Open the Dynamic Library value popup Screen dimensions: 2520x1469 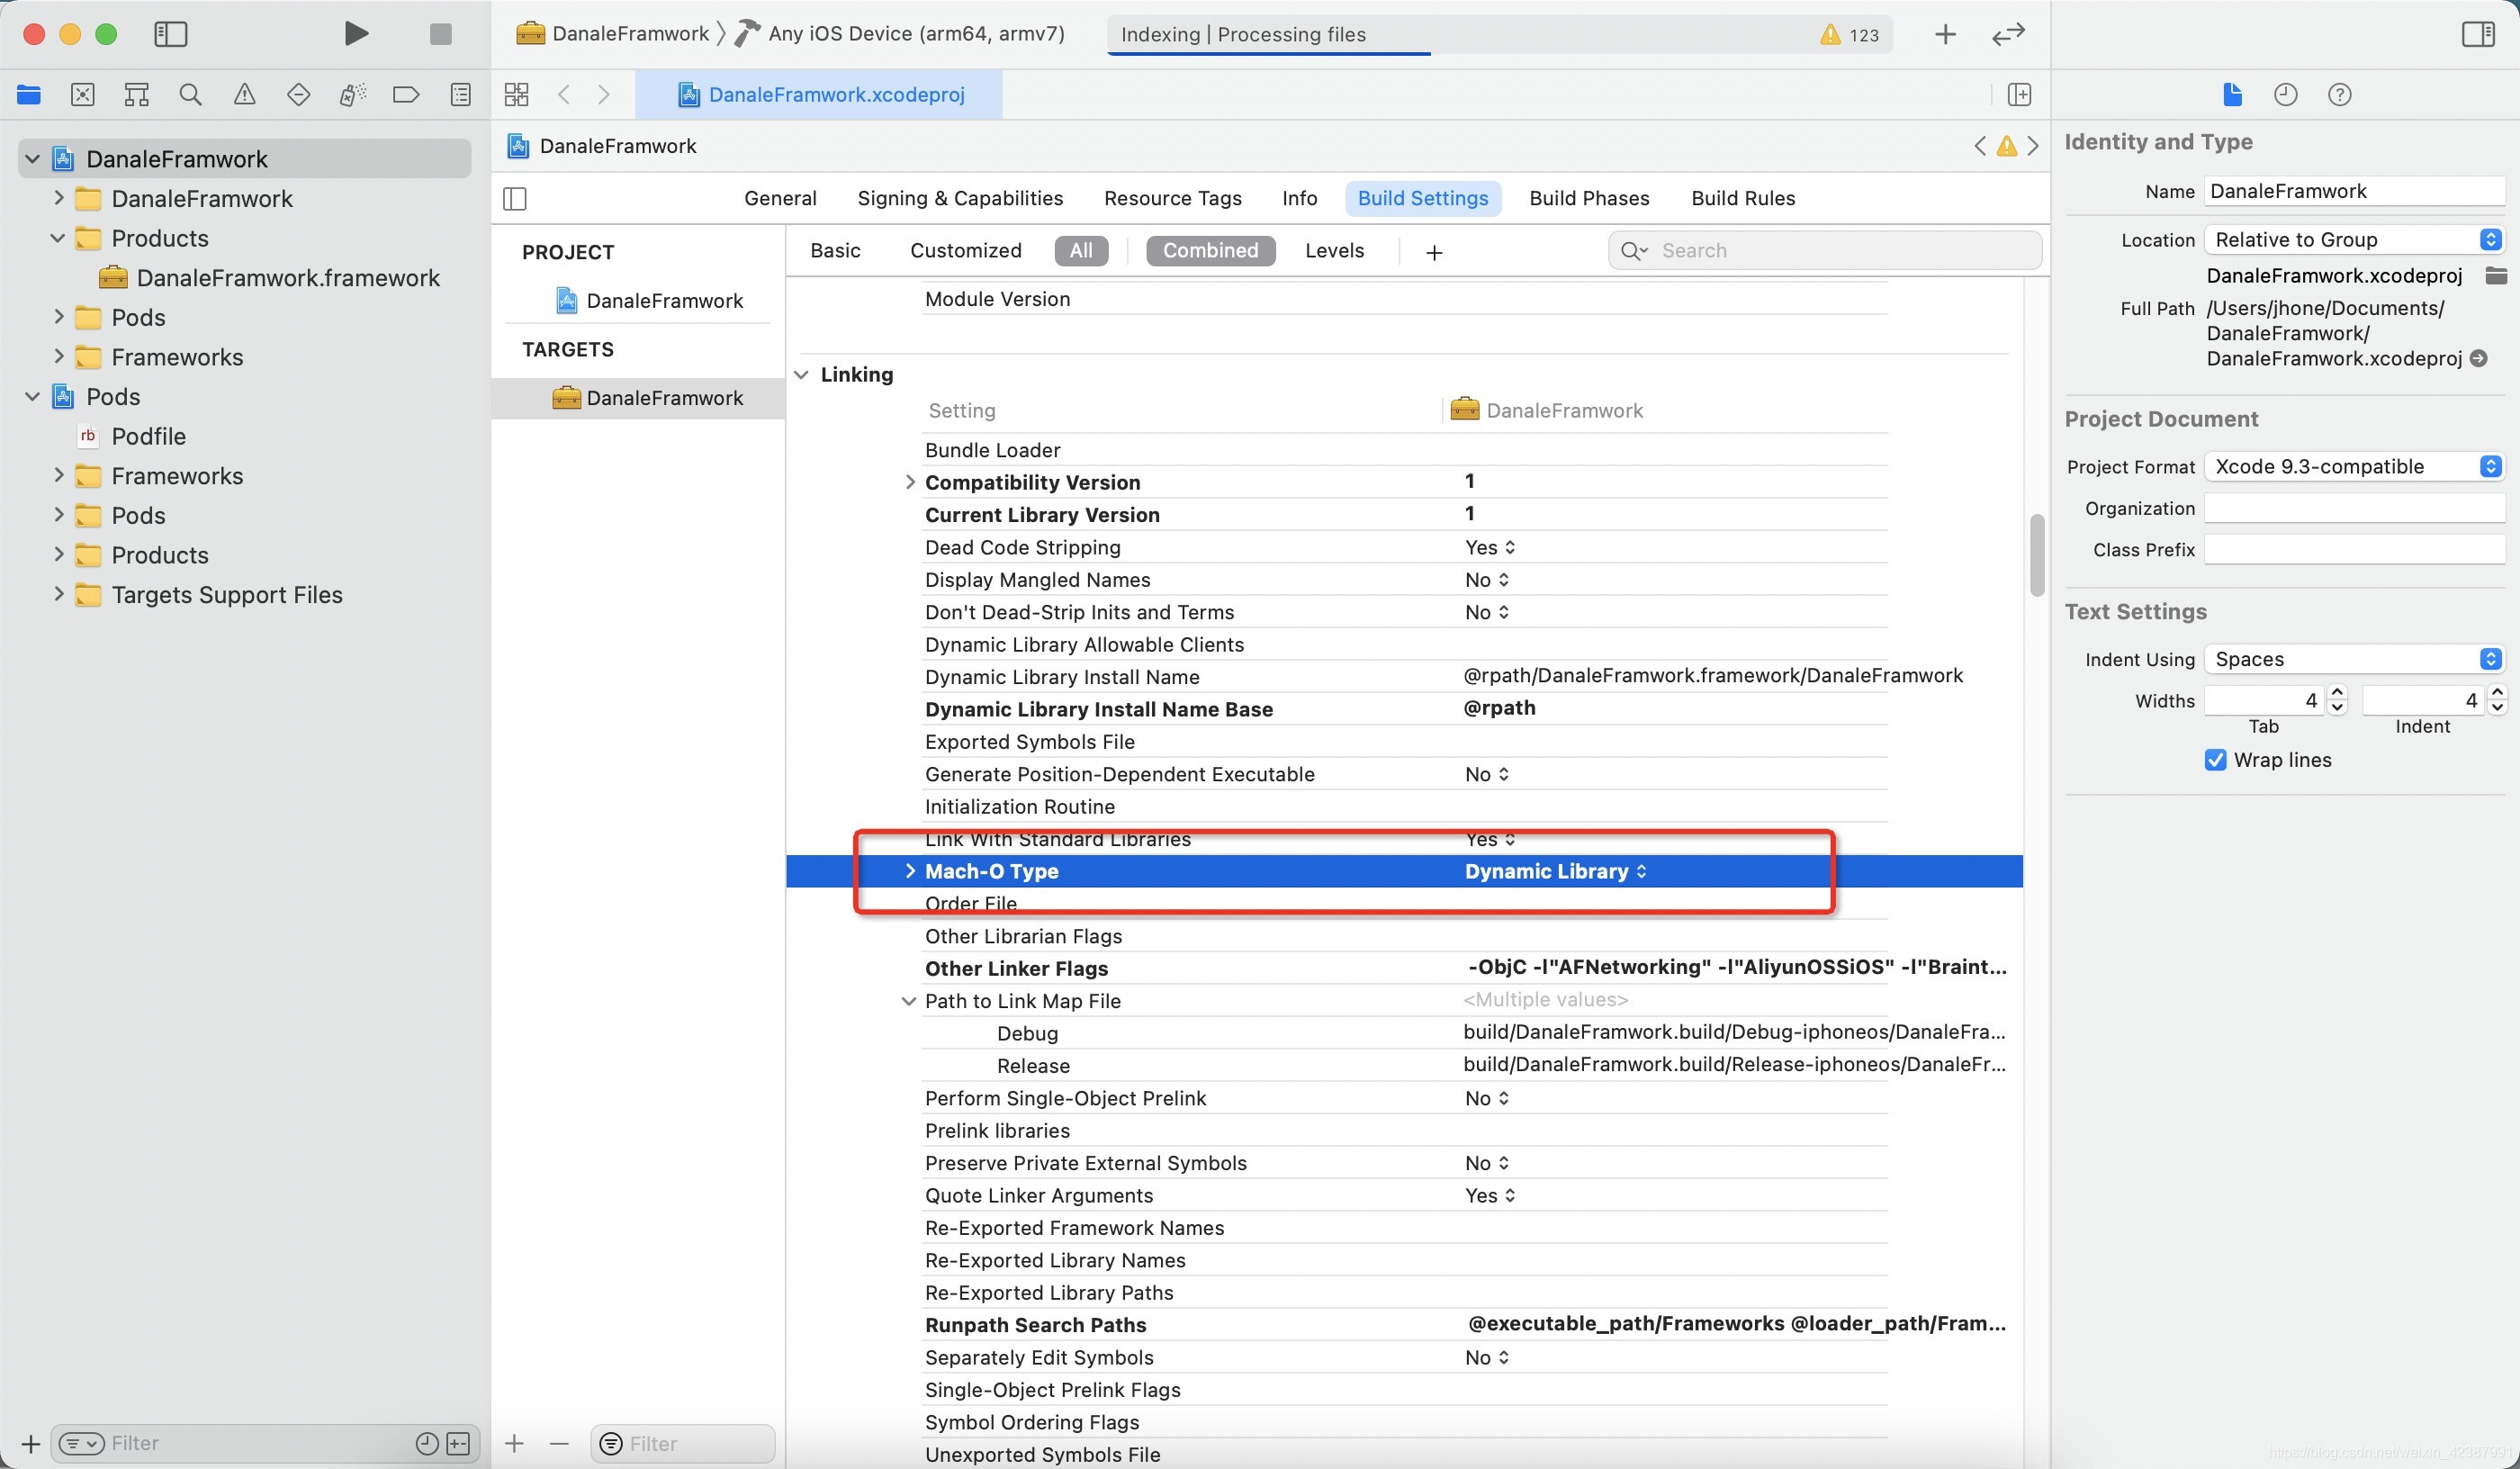tap(1555, 871)
